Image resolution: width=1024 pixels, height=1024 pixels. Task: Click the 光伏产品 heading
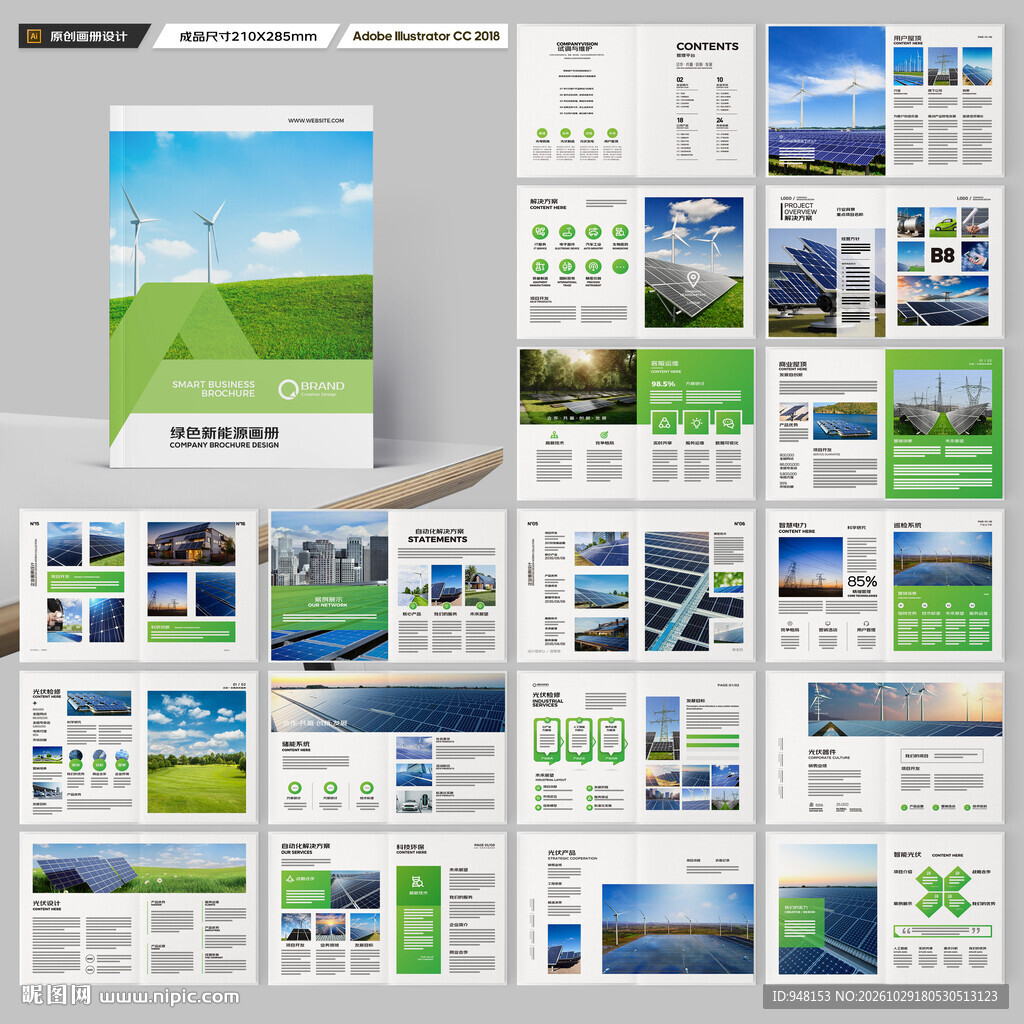tap(562, 853)
